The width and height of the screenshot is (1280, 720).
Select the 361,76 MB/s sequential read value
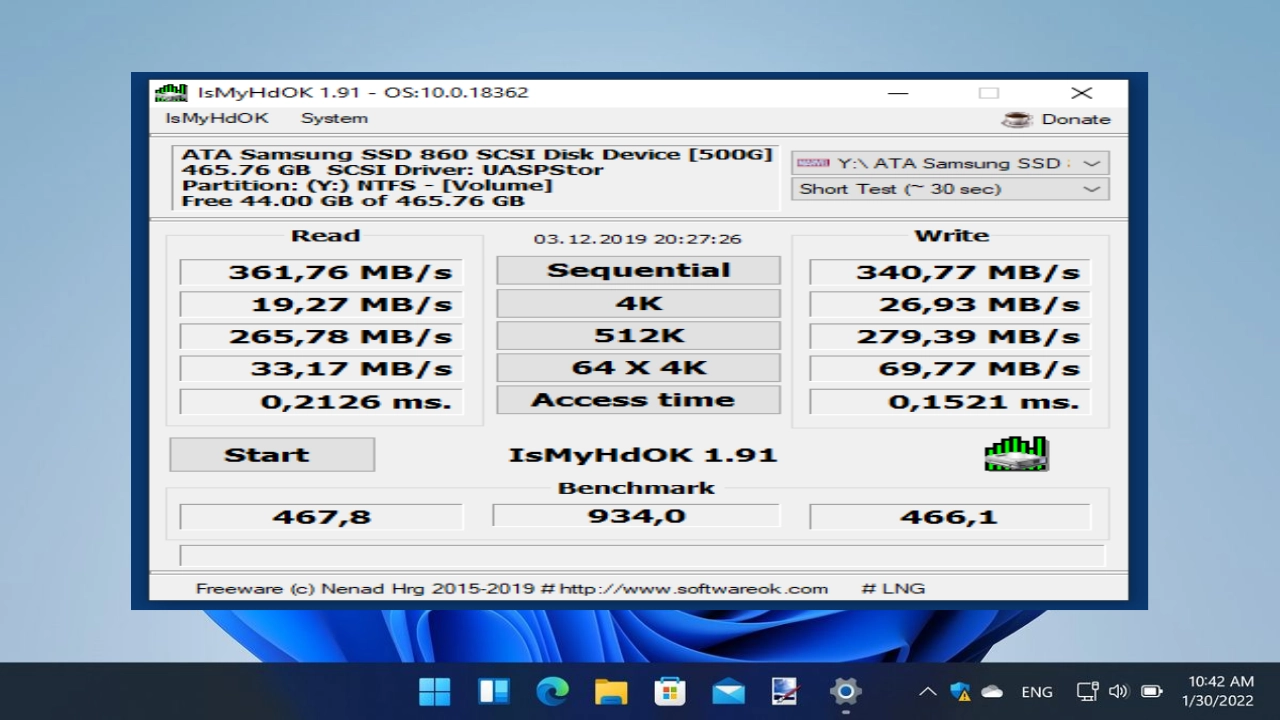[321, 272]
